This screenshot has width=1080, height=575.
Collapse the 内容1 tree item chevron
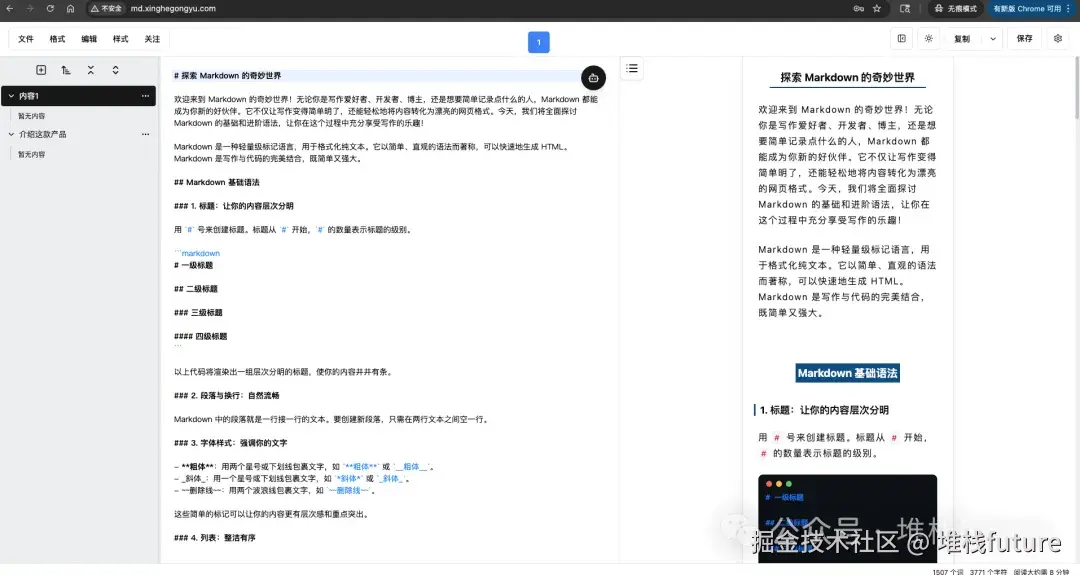click(11, 96)
